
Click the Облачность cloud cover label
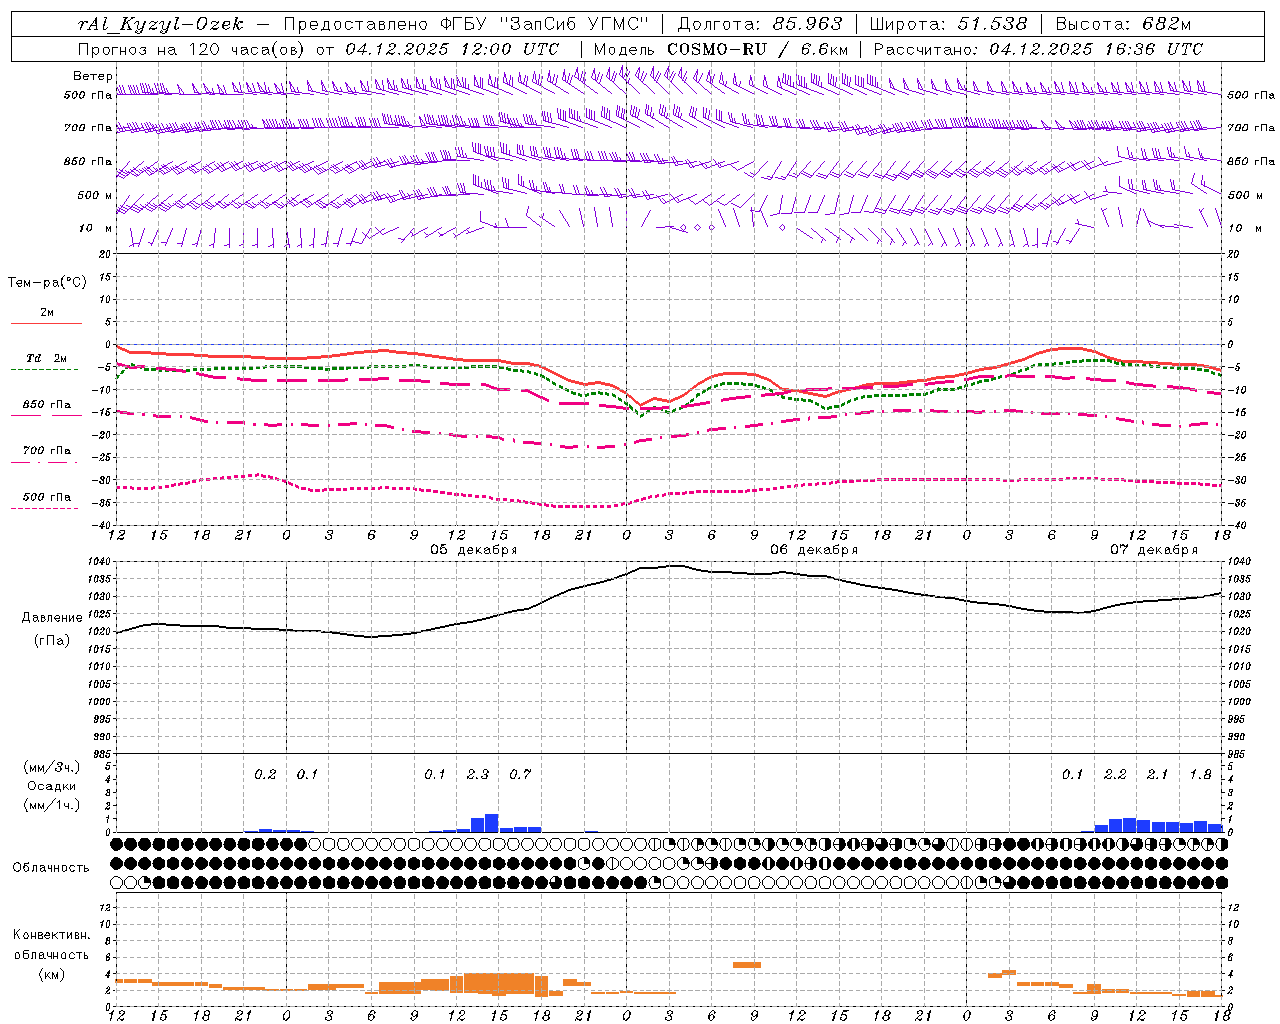(x=51, y=868)
